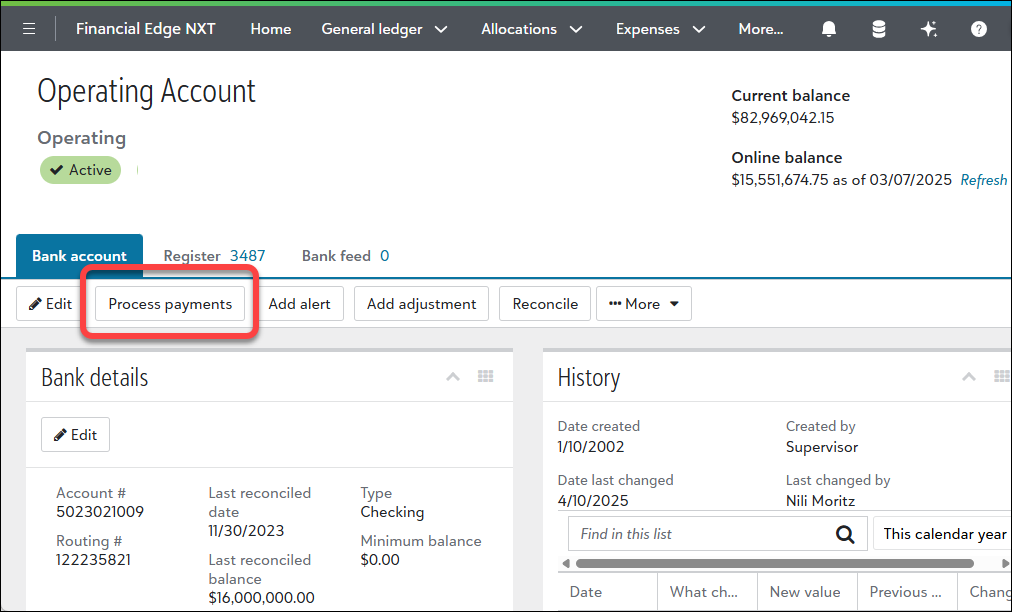Open the Allocations dropdown menu
This screenshot has height=612, width=1012.
[x=531, y=29]
